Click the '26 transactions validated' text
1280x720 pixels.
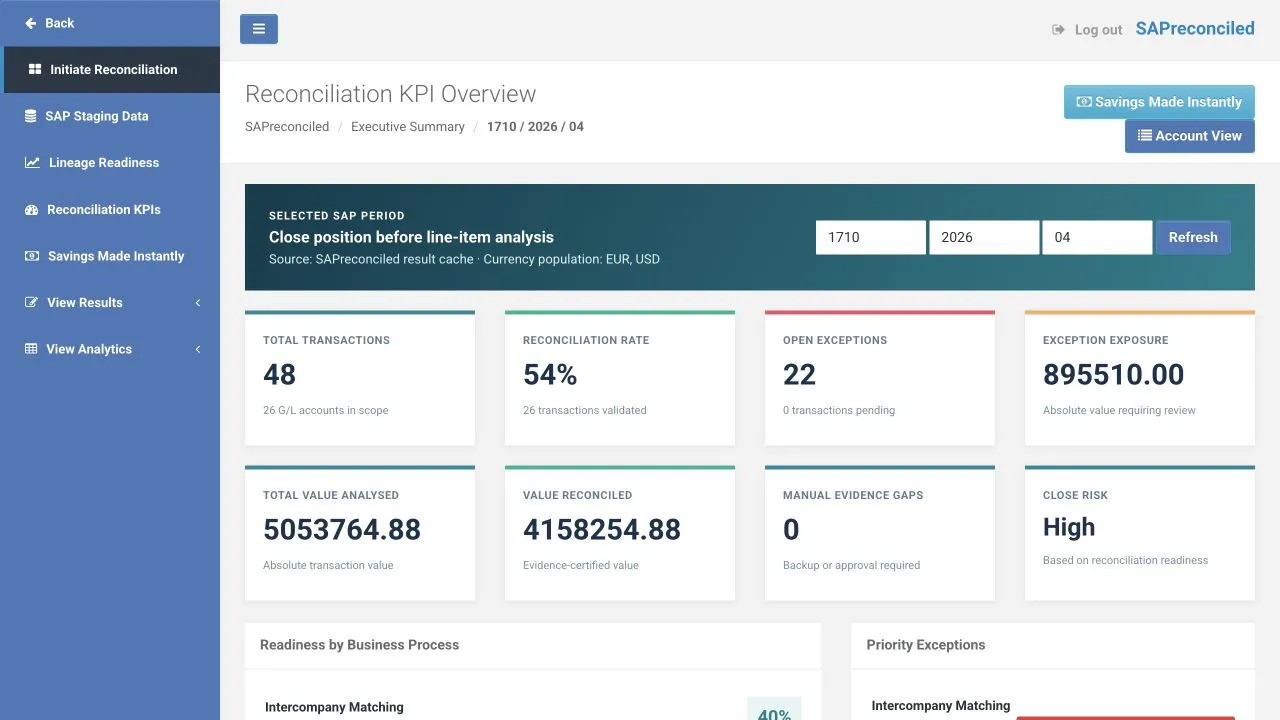[585, 410]
